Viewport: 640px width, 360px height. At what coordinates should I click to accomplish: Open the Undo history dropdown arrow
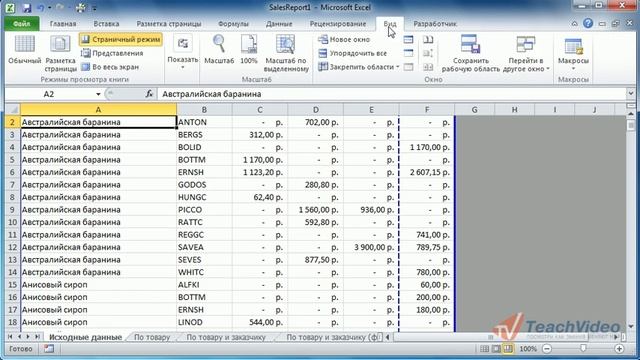point(49,8)
